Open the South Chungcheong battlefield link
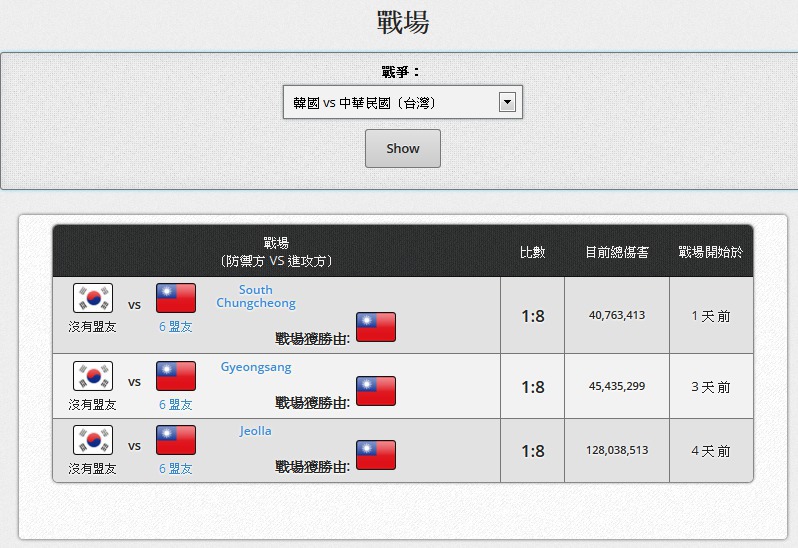Screen dimensions: 798x548 tap(255, 296)
